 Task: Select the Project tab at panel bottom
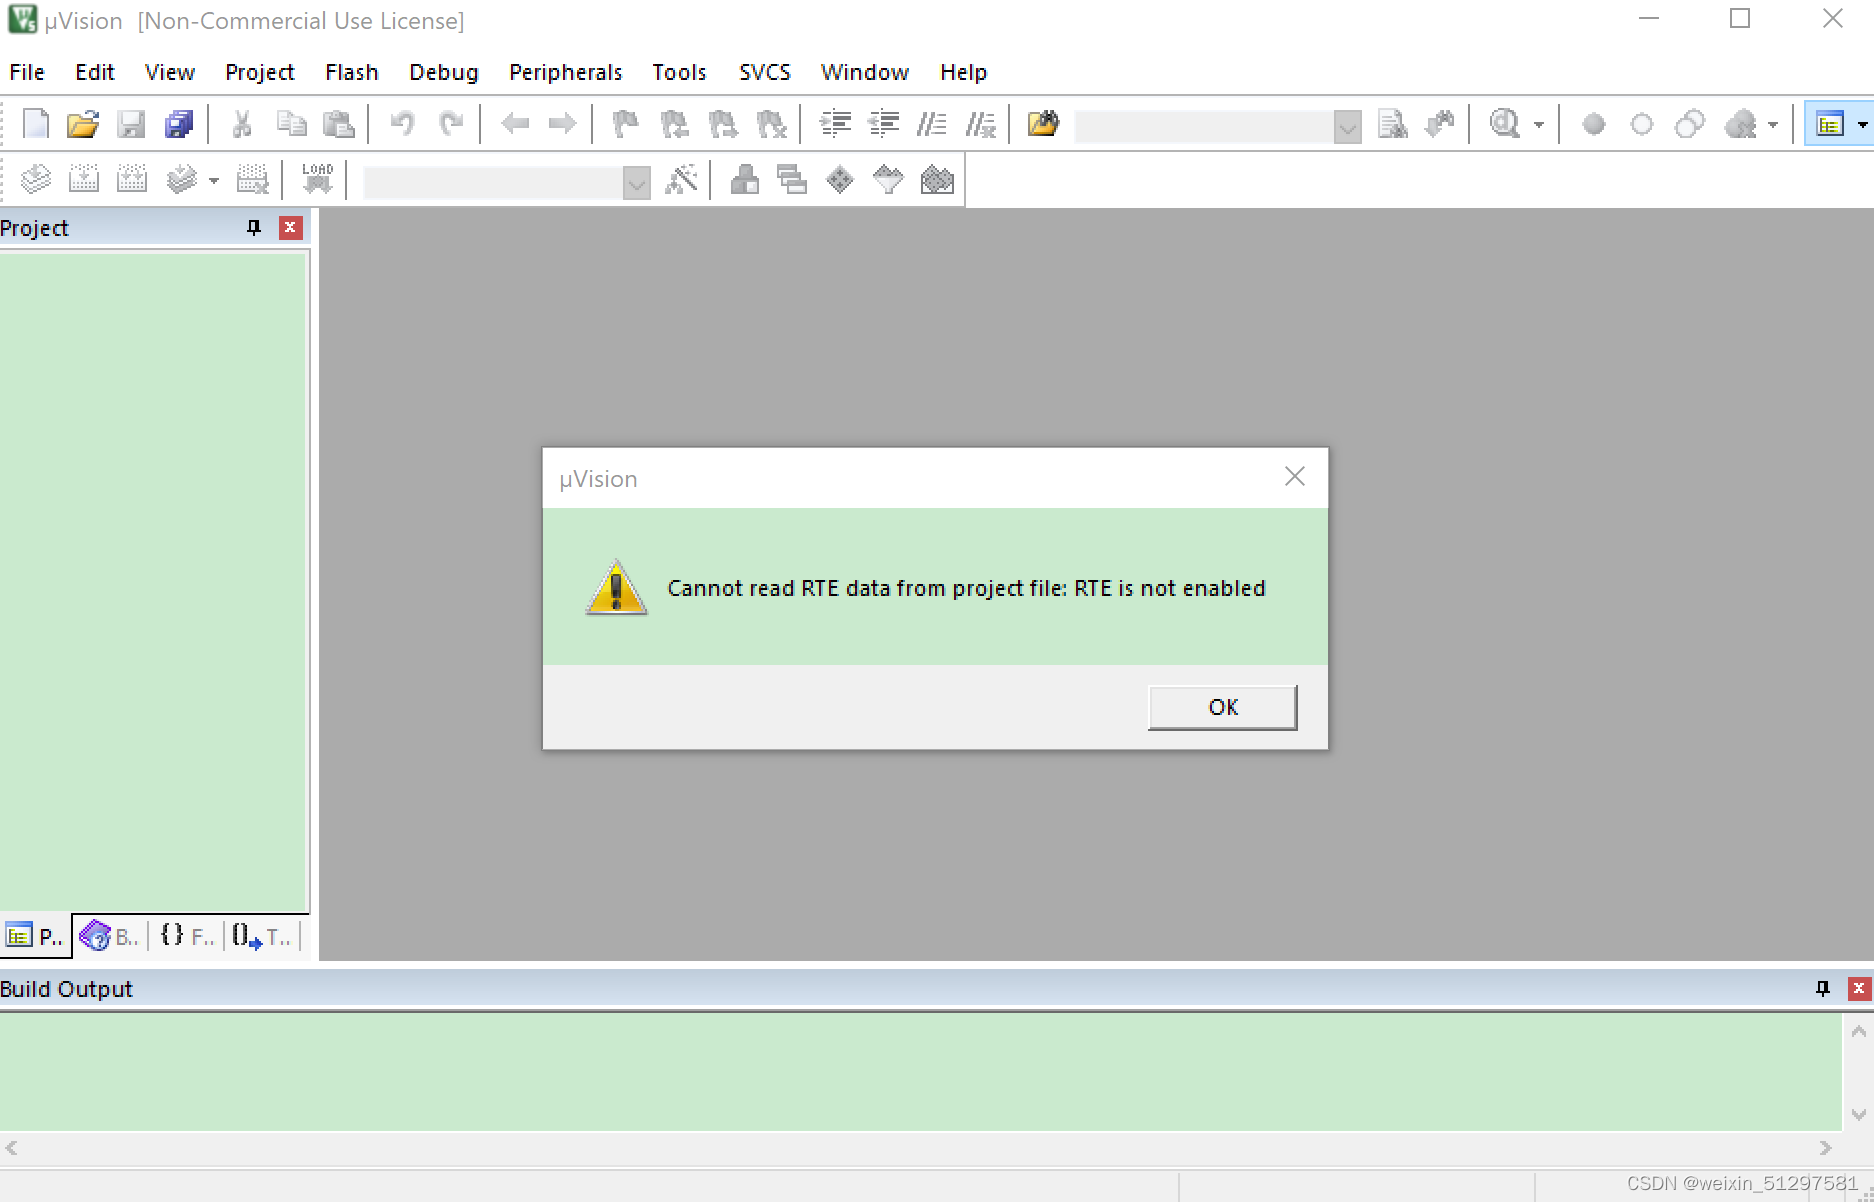click(35, 936)
